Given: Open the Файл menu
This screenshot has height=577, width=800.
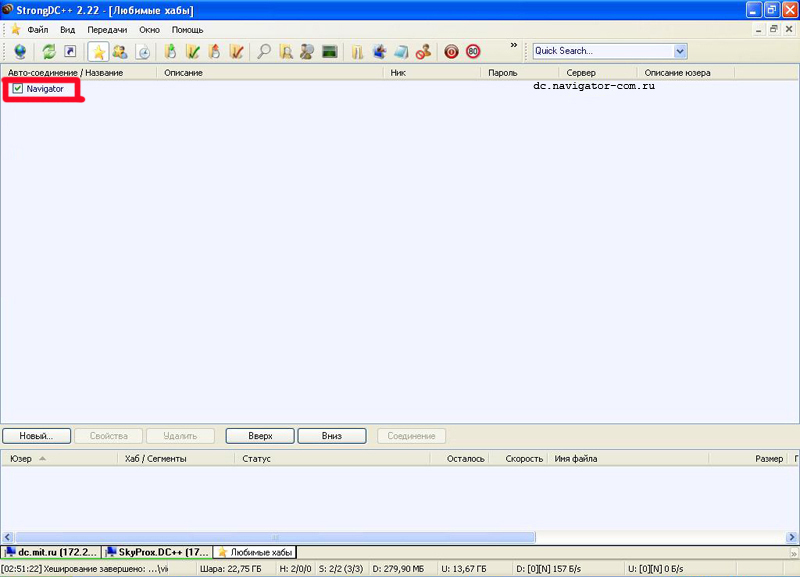Looking at the screenshot, I should pyautogui.click(x=38, y=30).
